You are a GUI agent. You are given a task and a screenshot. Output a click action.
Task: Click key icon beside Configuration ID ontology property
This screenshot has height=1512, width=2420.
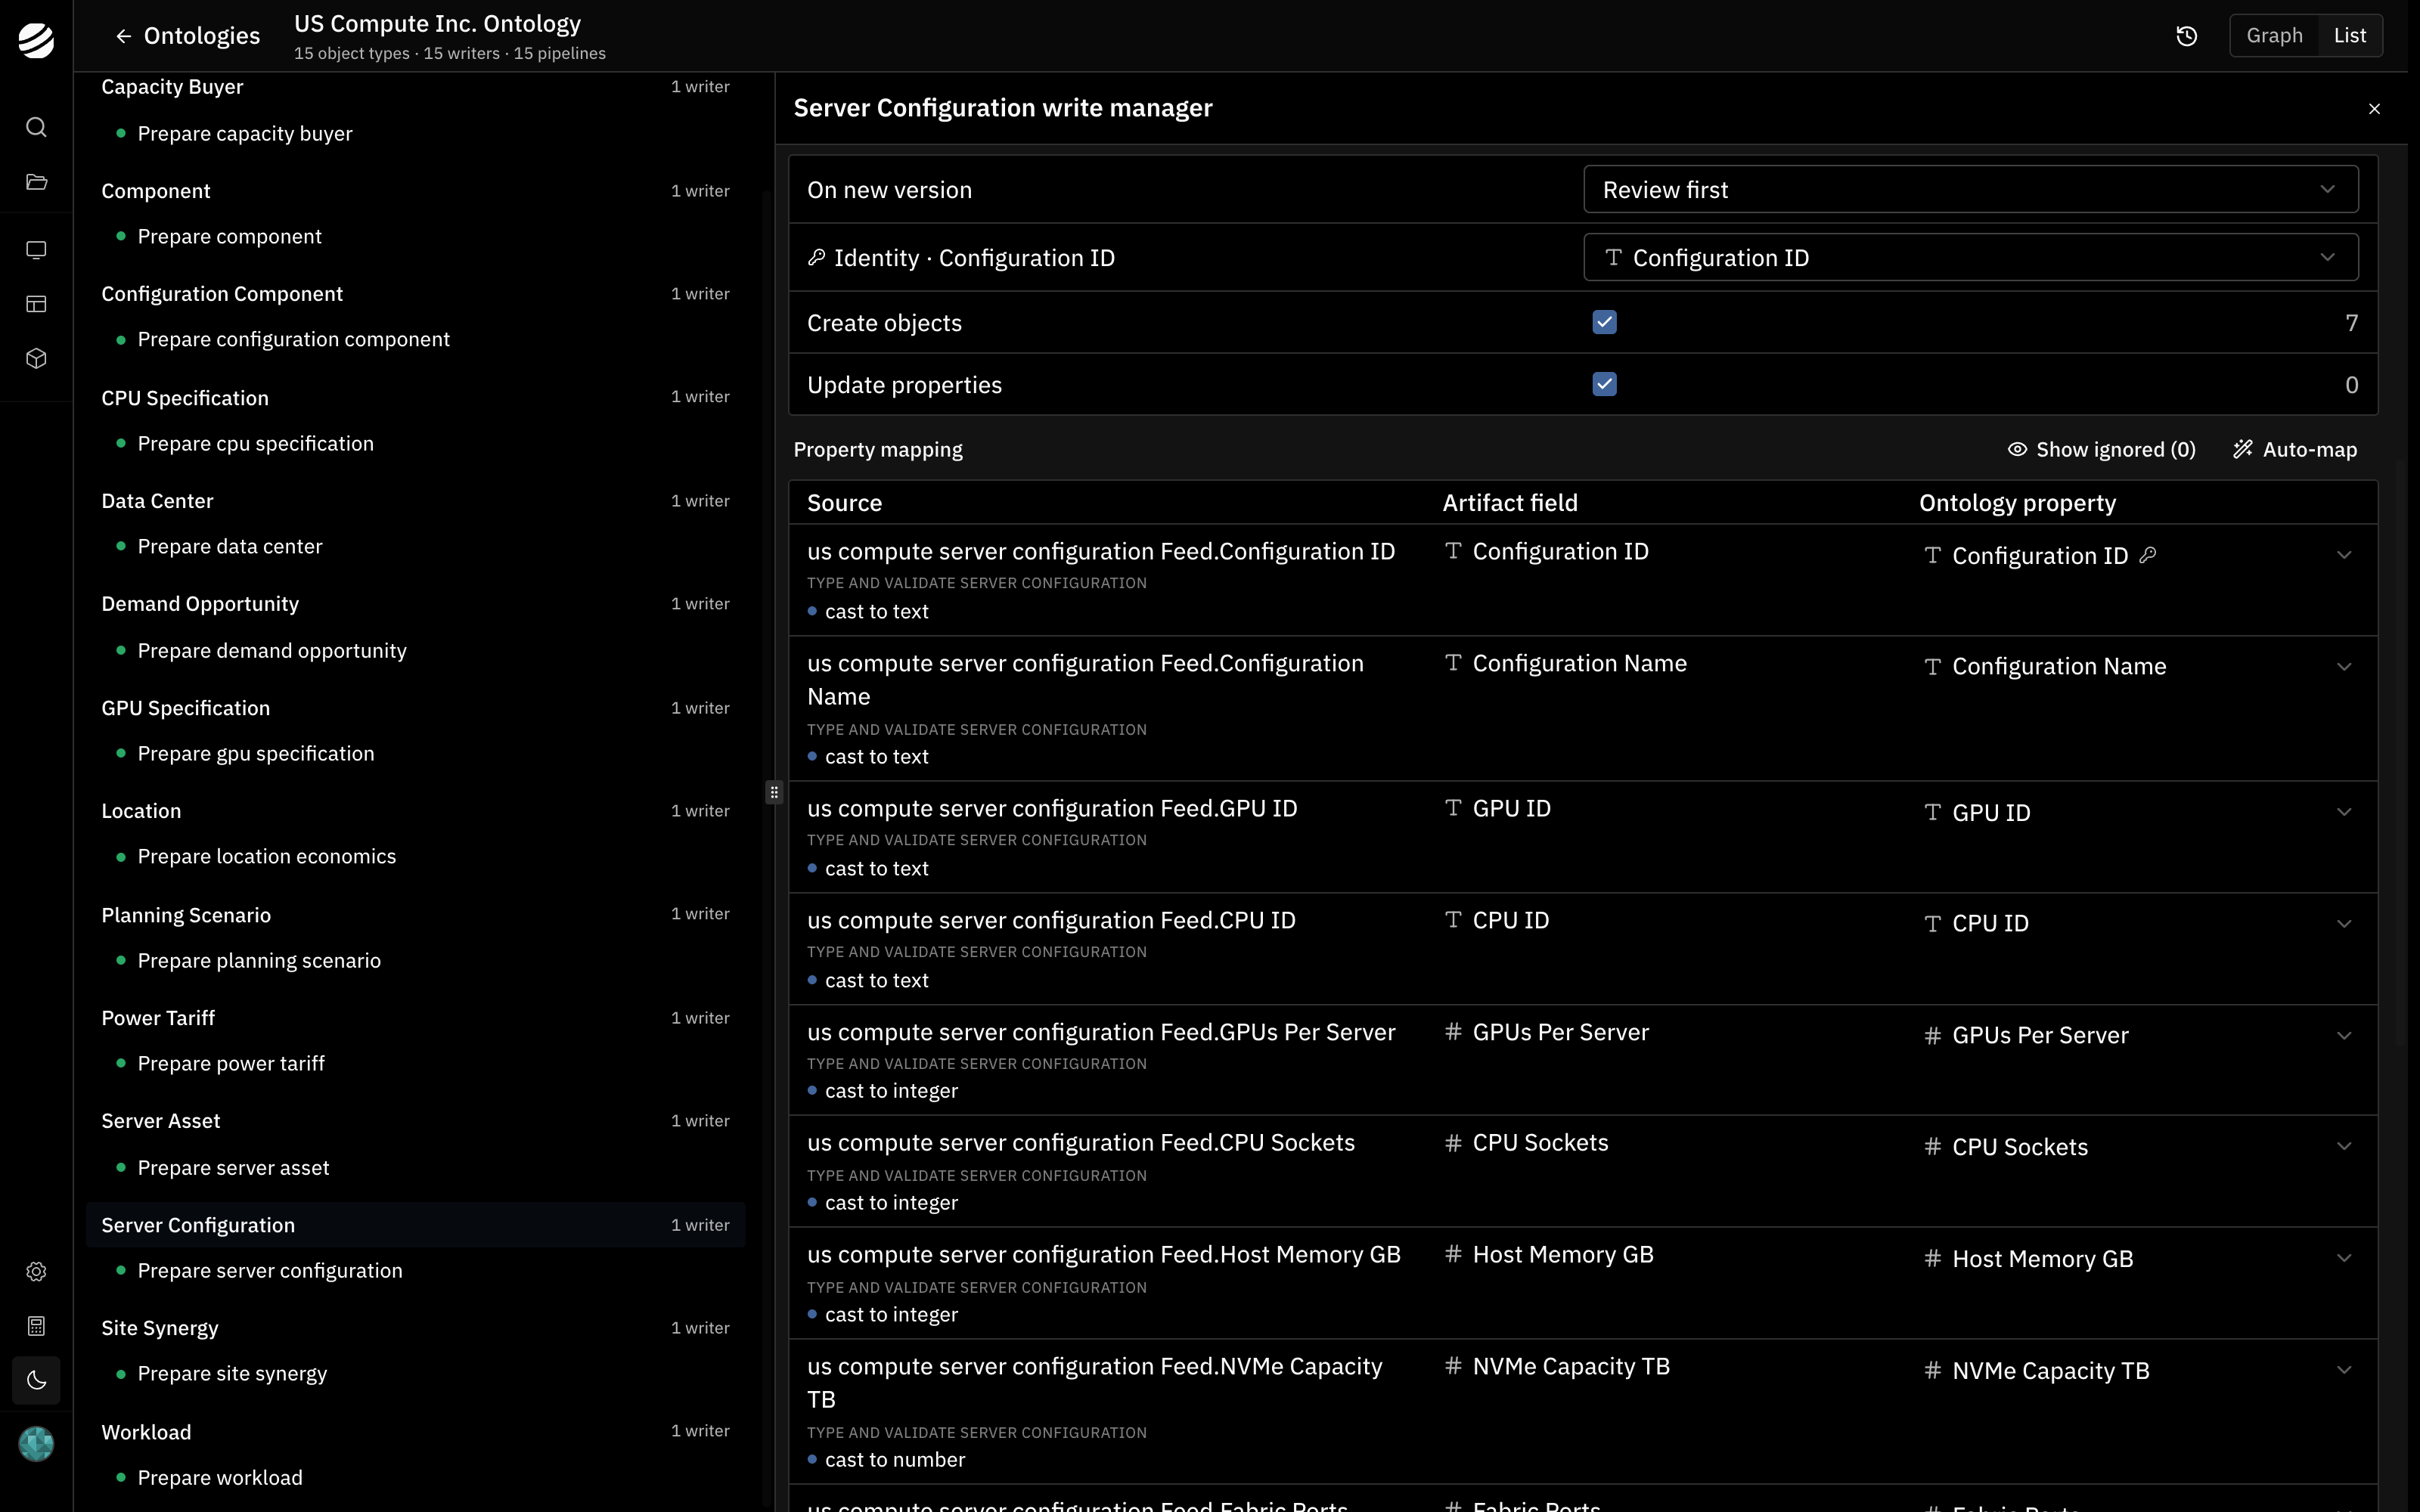(x=2147, y=555)
